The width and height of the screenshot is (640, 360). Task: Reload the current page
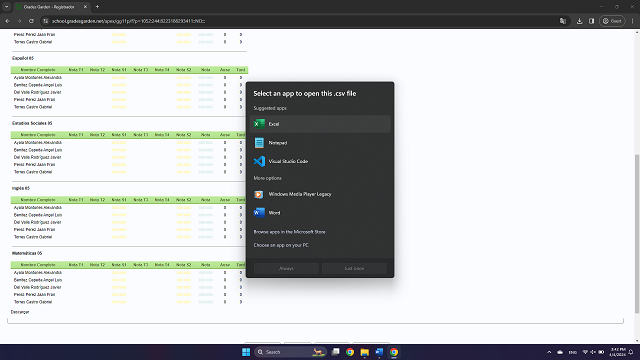click(31, 21)
